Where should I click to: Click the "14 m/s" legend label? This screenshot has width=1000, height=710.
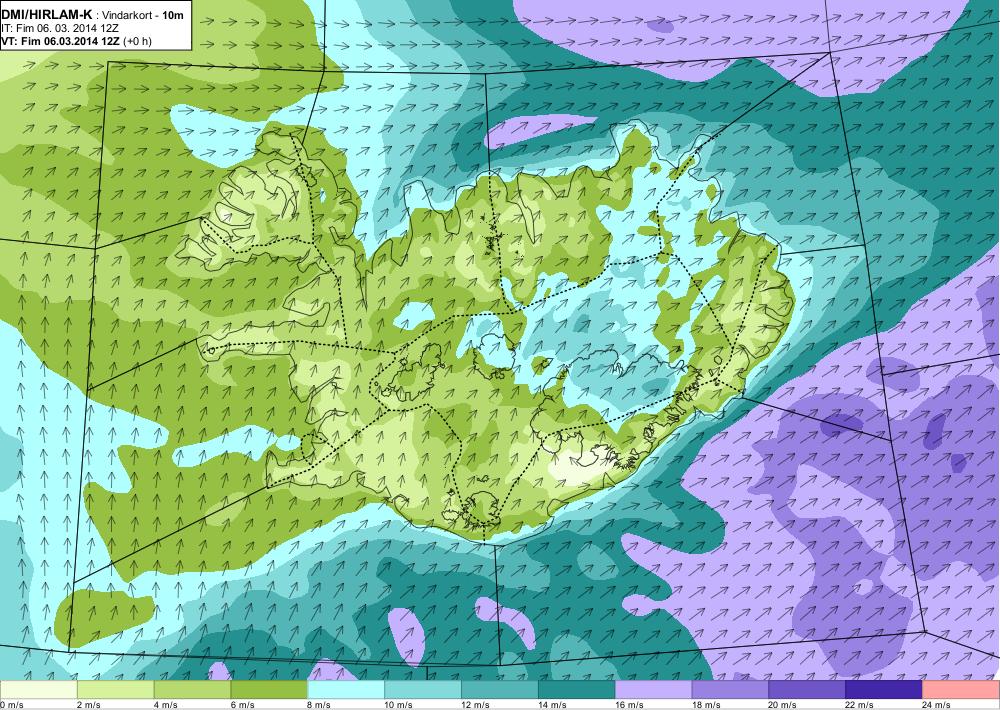(552, 704)
